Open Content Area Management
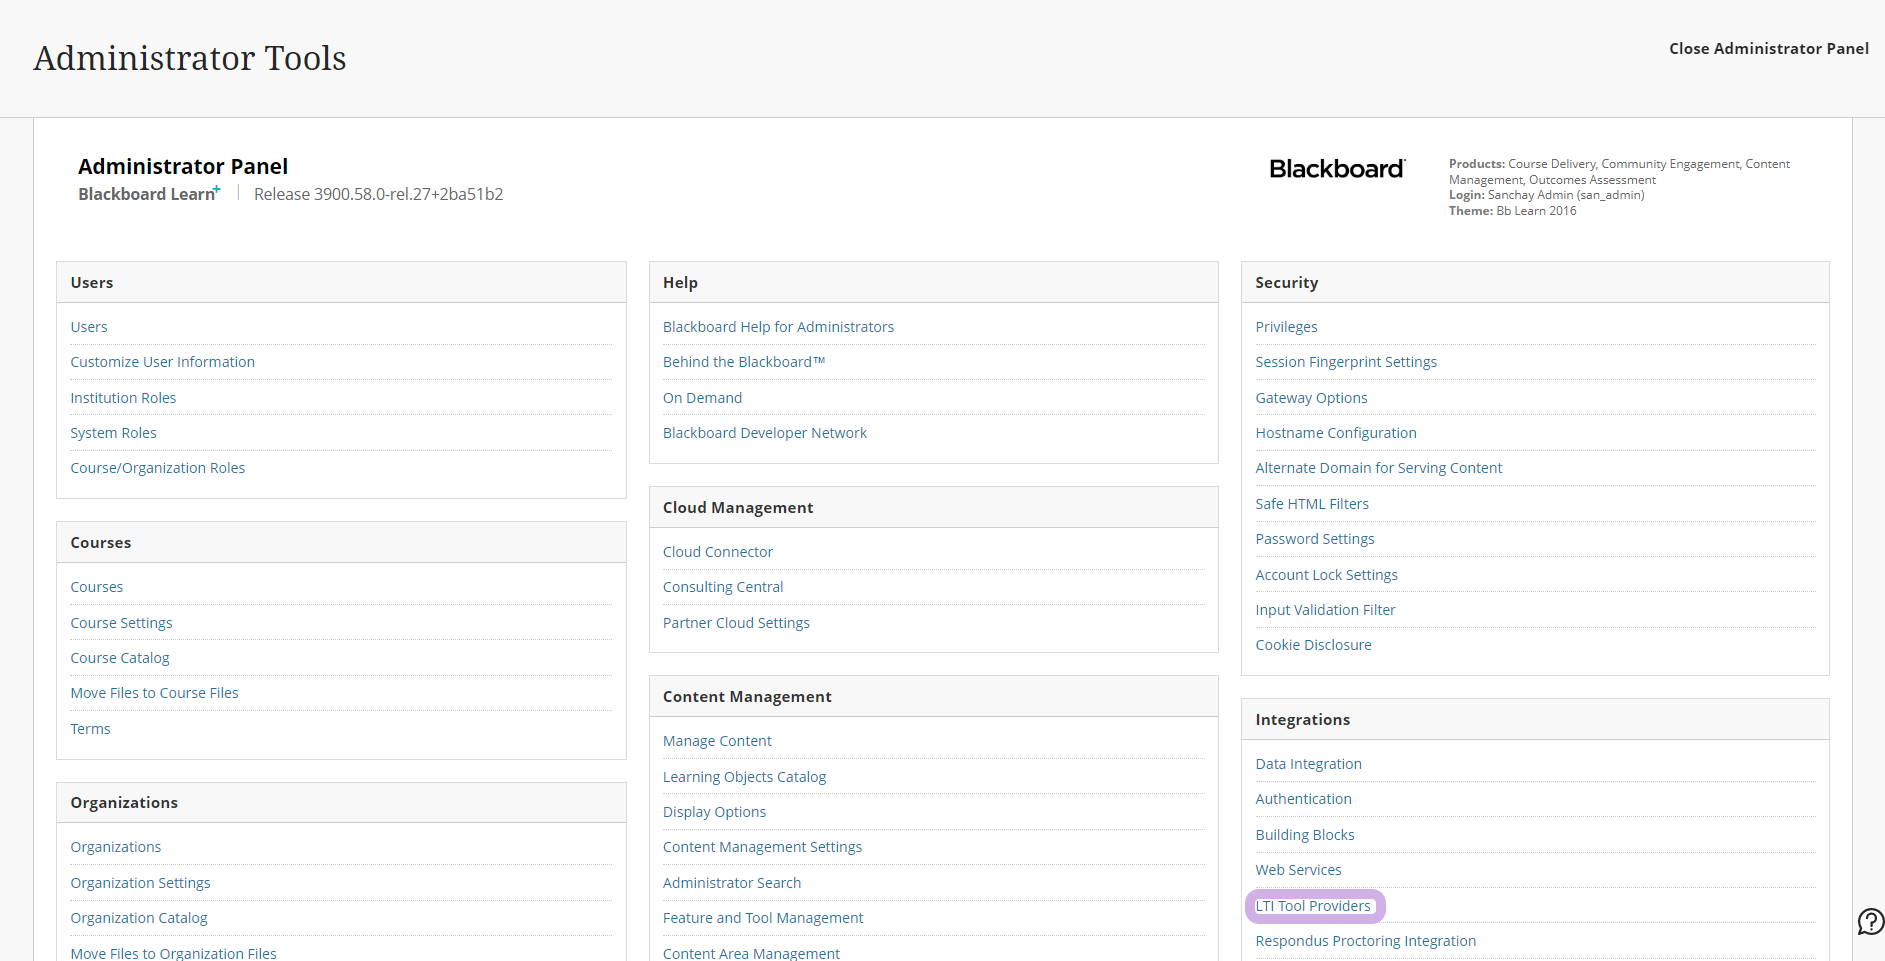 751,953
